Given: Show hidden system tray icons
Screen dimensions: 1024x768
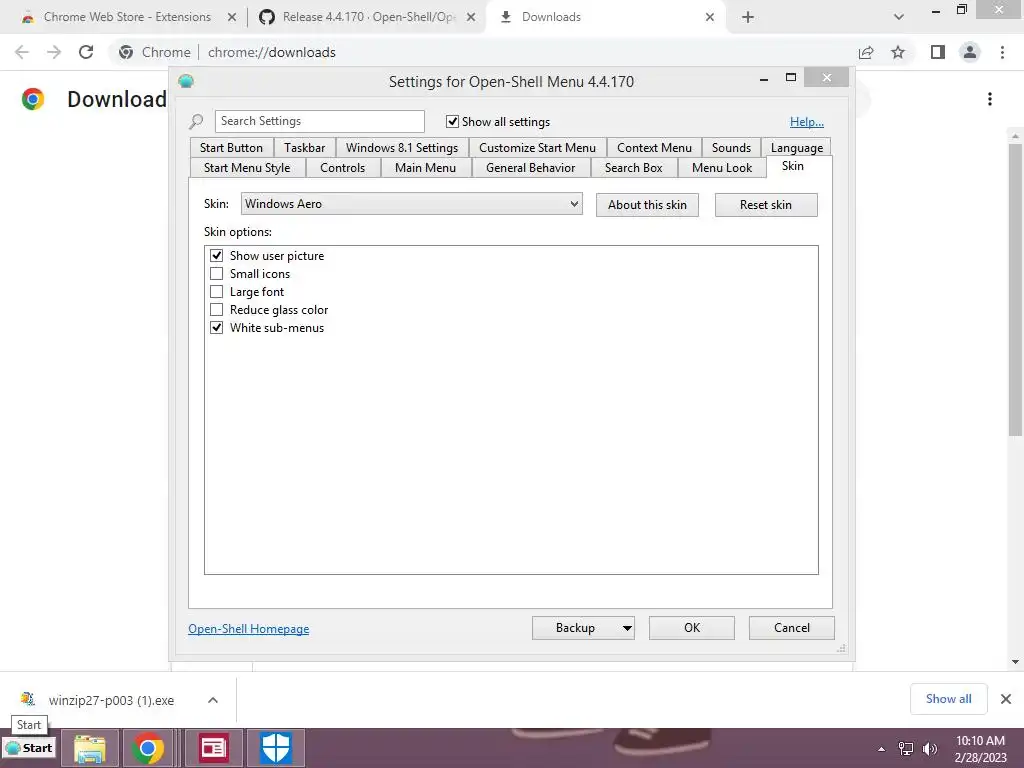Looking at the screenshot, I should pos(881,749).
